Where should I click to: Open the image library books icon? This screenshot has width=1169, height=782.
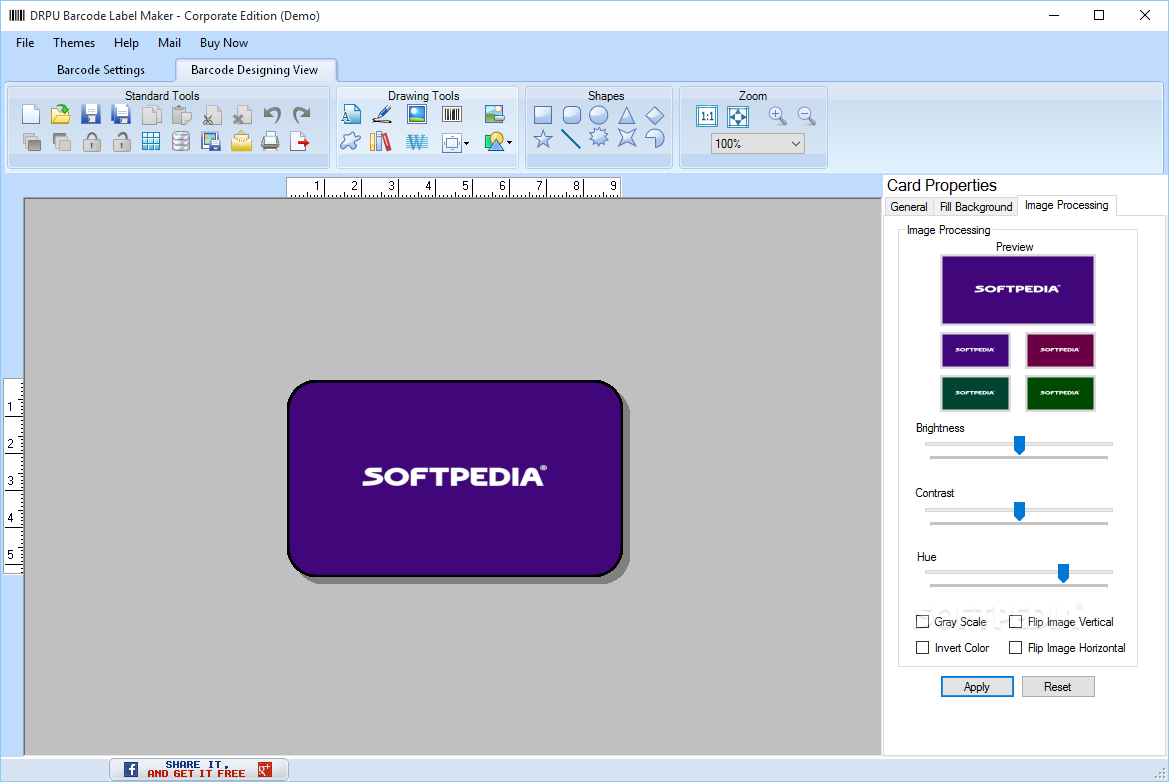coord(380,142)
